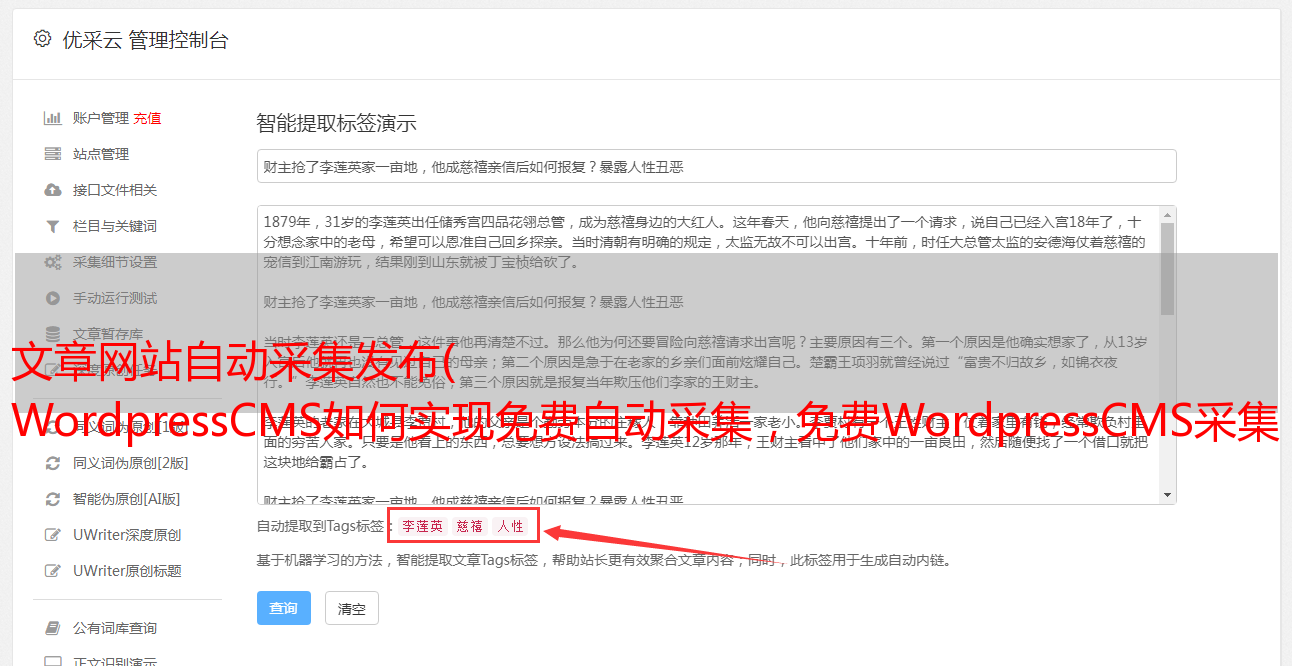Click the bar chart icon for 账户管理
This screenshot has height=666, width=1292.
click(52, 118)
